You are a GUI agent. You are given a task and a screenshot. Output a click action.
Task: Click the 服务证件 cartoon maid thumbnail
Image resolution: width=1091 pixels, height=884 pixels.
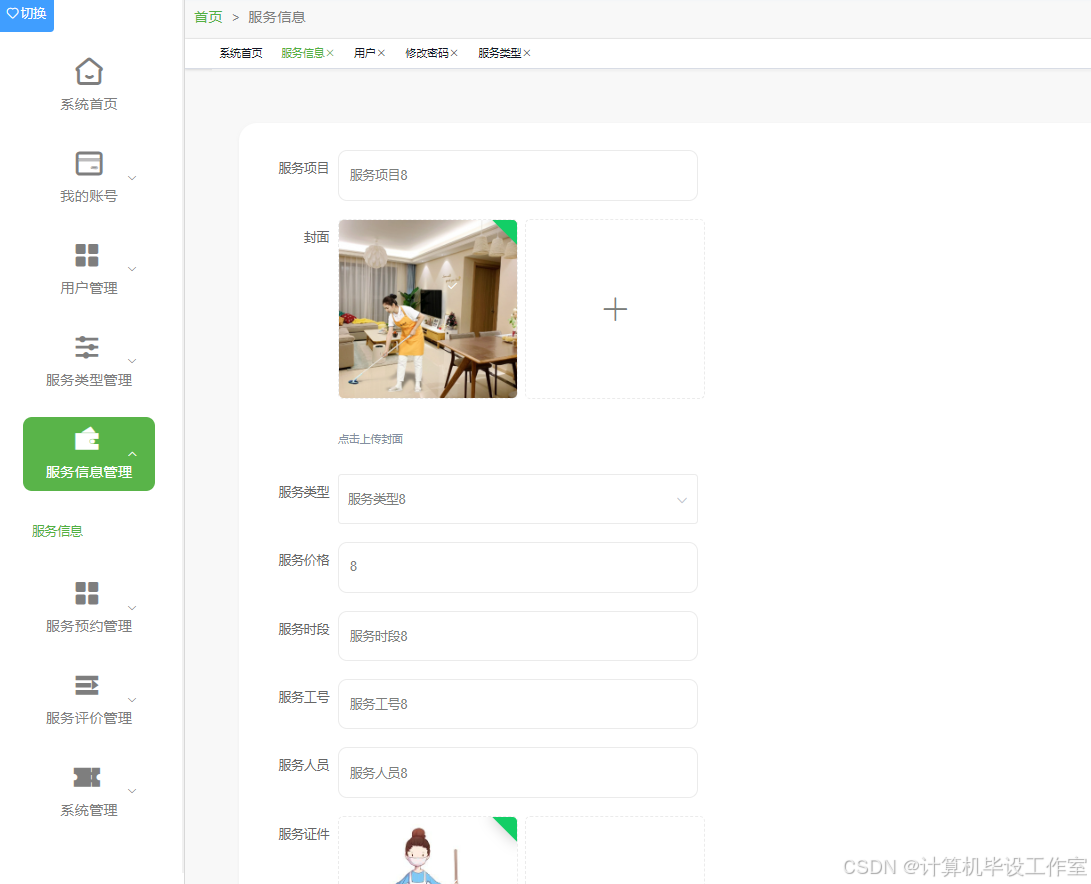[428, 851]
